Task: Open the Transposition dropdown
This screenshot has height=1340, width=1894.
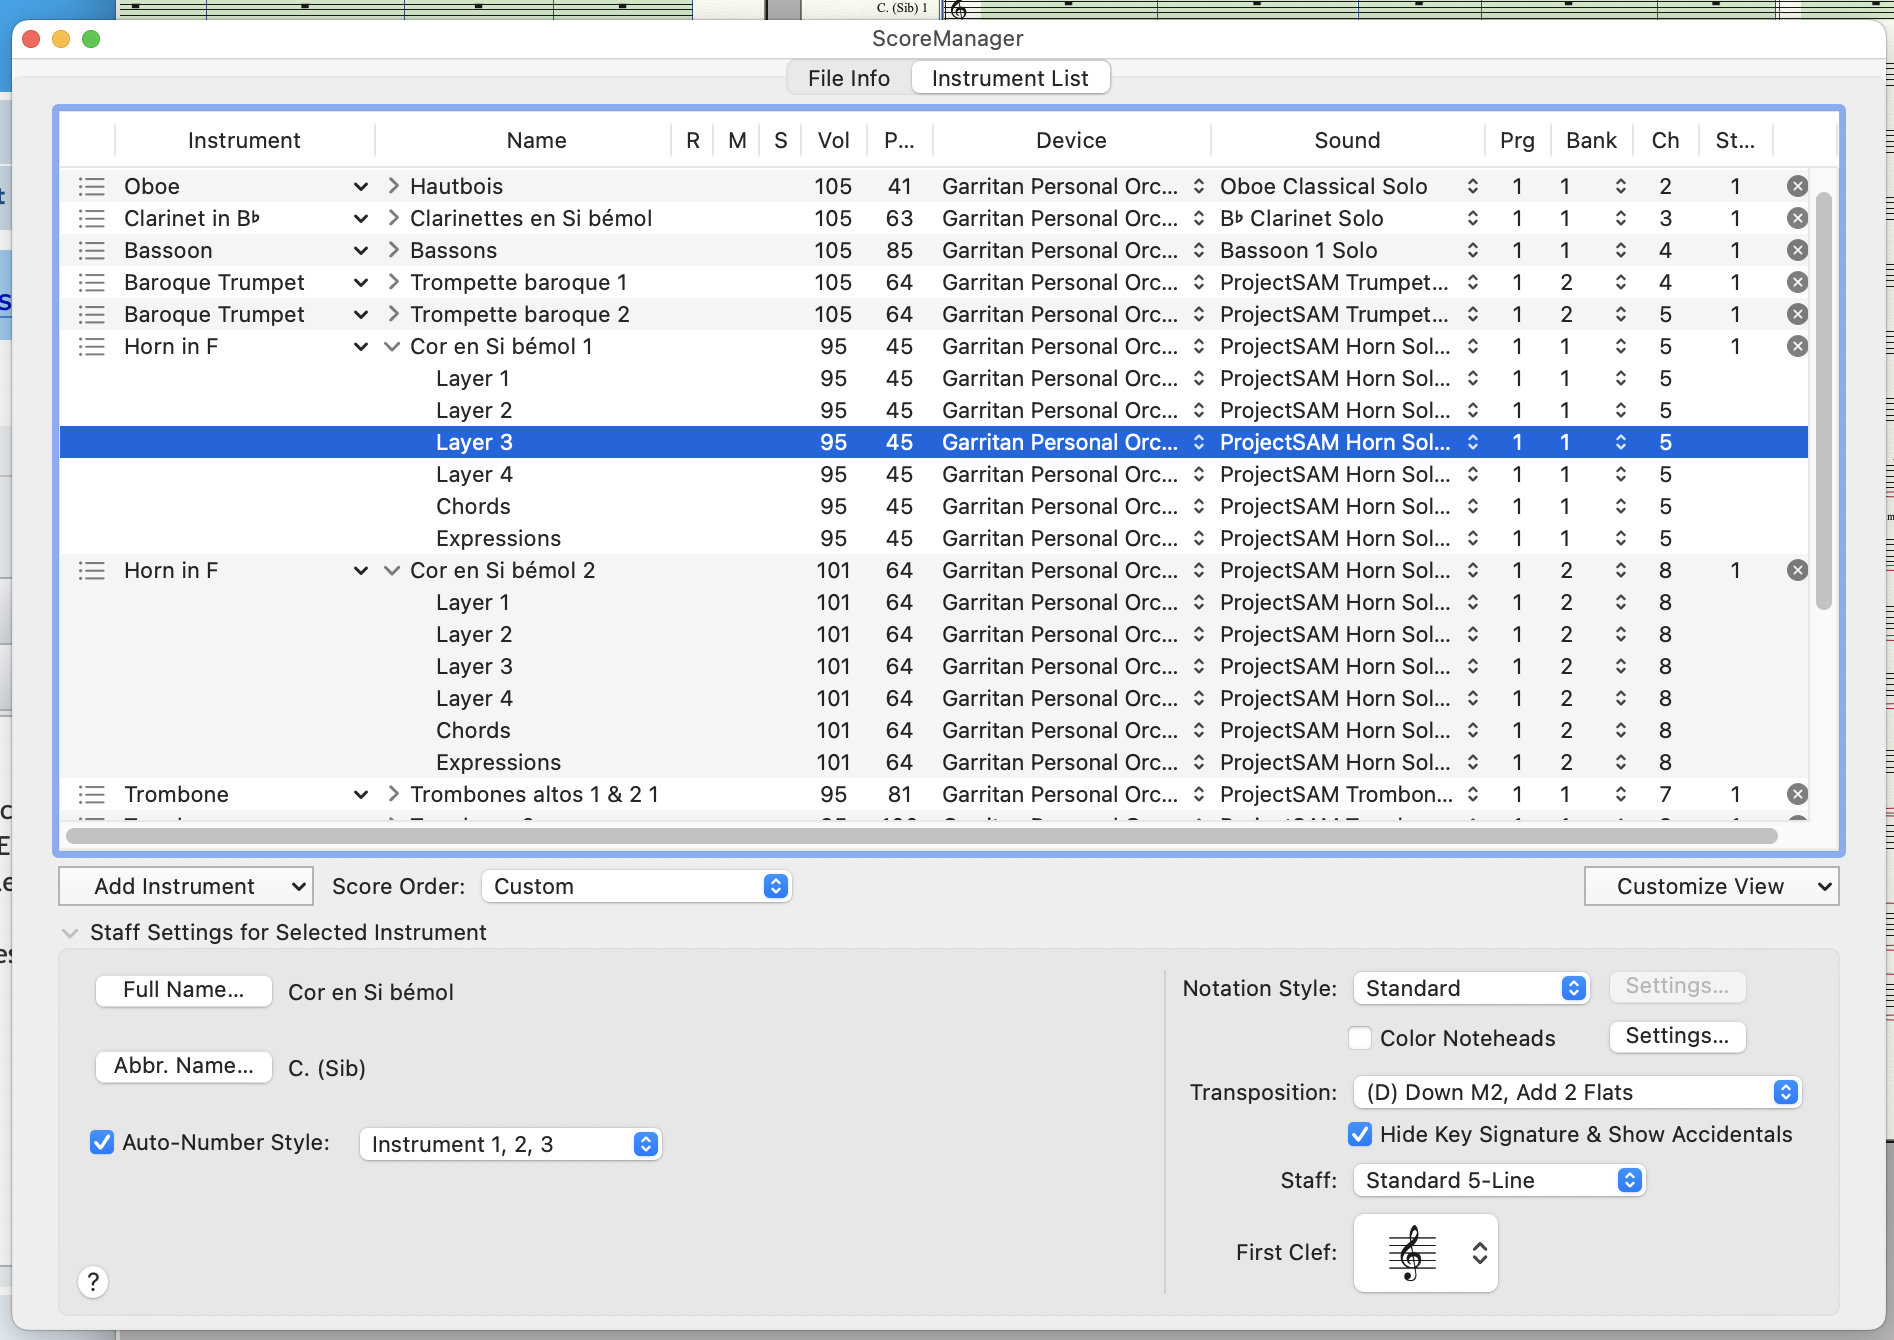Action: 1576,1092
